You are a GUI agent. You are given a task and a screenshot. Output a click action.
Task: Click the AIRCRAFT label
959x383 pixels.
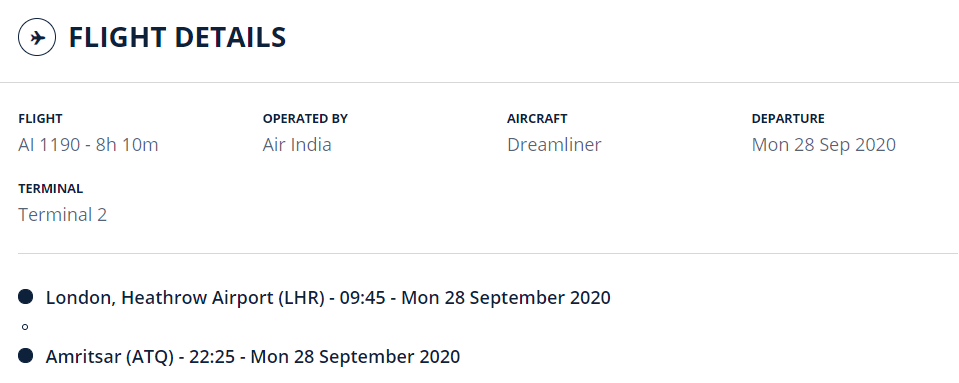537,119
